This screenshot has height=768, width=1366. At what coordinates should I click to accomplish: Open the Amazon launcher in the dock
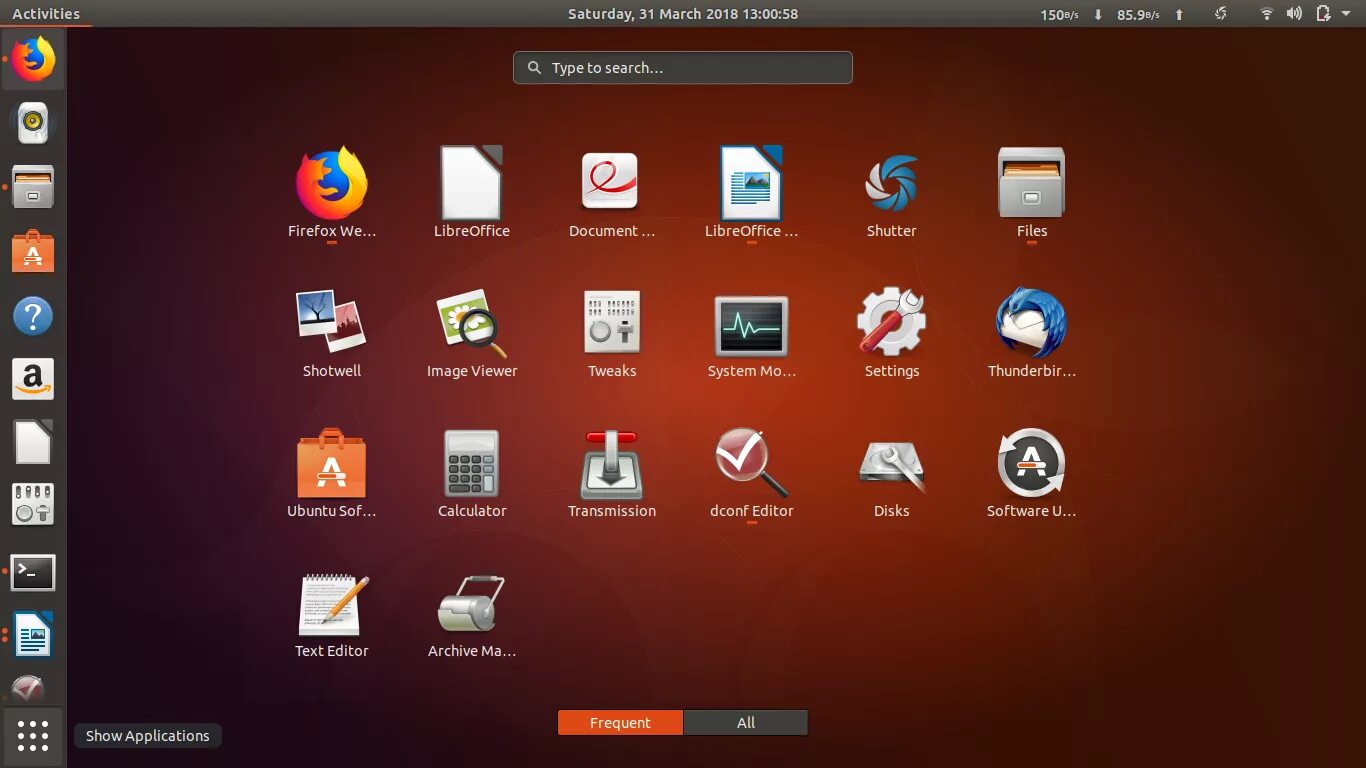(x=33, y=379)
